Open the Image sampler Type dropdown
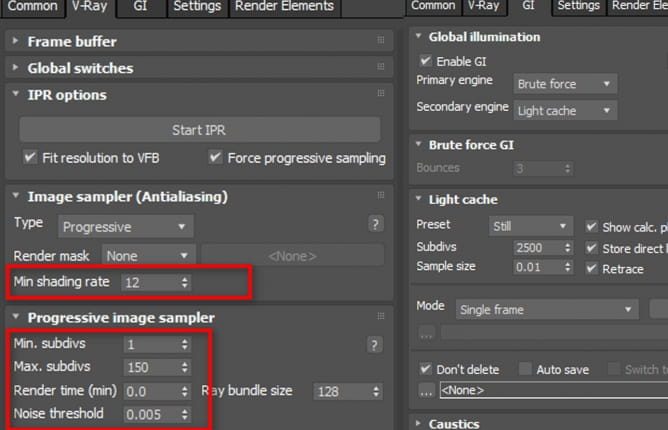668x430 pixels. point(124,227)
